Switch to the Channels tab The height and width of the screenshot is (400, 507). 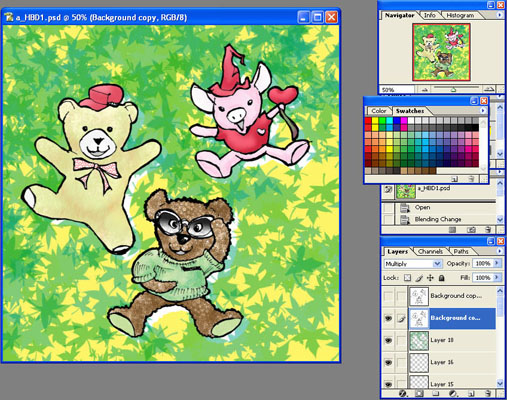430,252
